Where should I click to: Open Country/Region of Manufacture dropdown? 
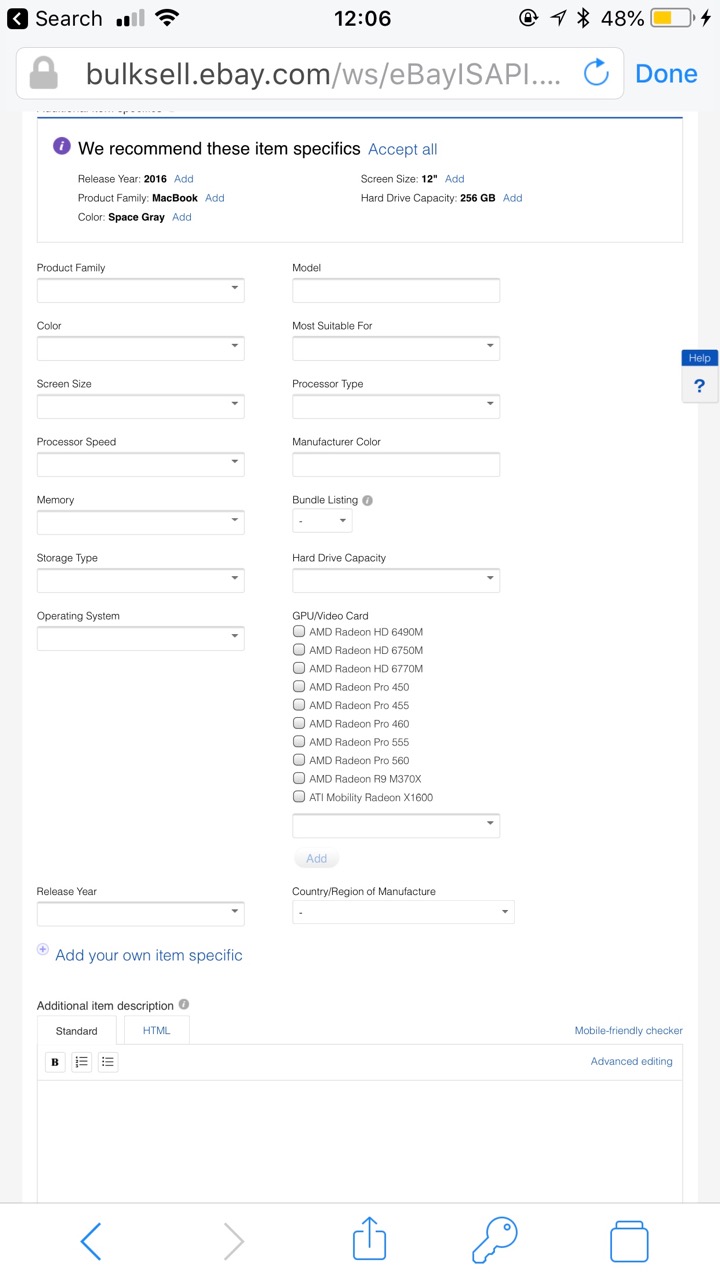402,912
